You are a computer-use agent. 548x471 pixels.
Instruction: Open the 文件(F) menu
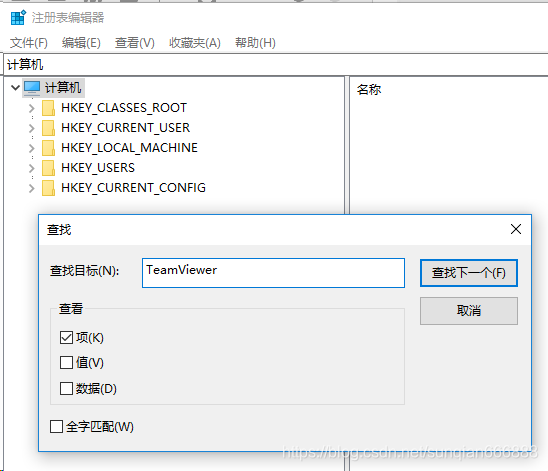[x=29, y=43]
